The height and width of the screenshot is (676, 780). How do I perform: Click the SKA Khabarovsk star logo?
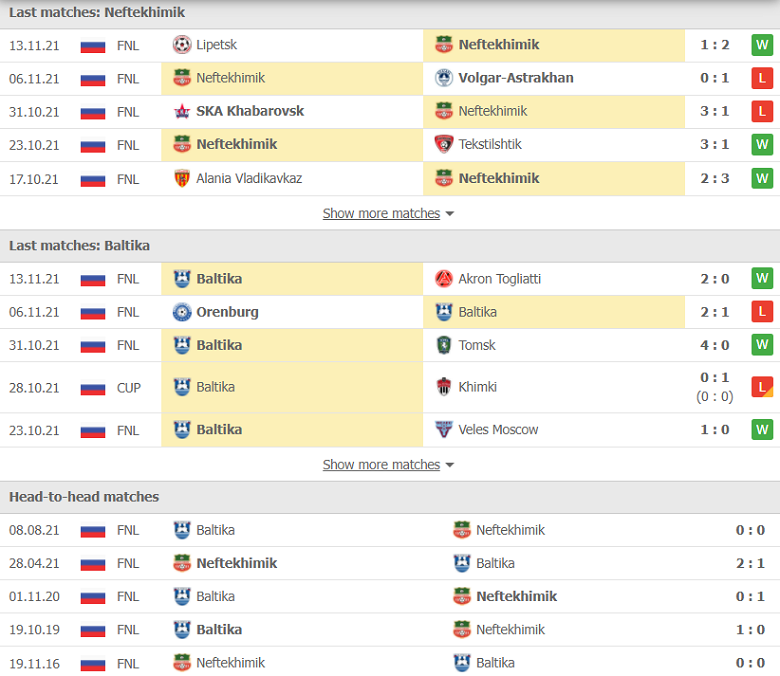(x=182, y=111)
